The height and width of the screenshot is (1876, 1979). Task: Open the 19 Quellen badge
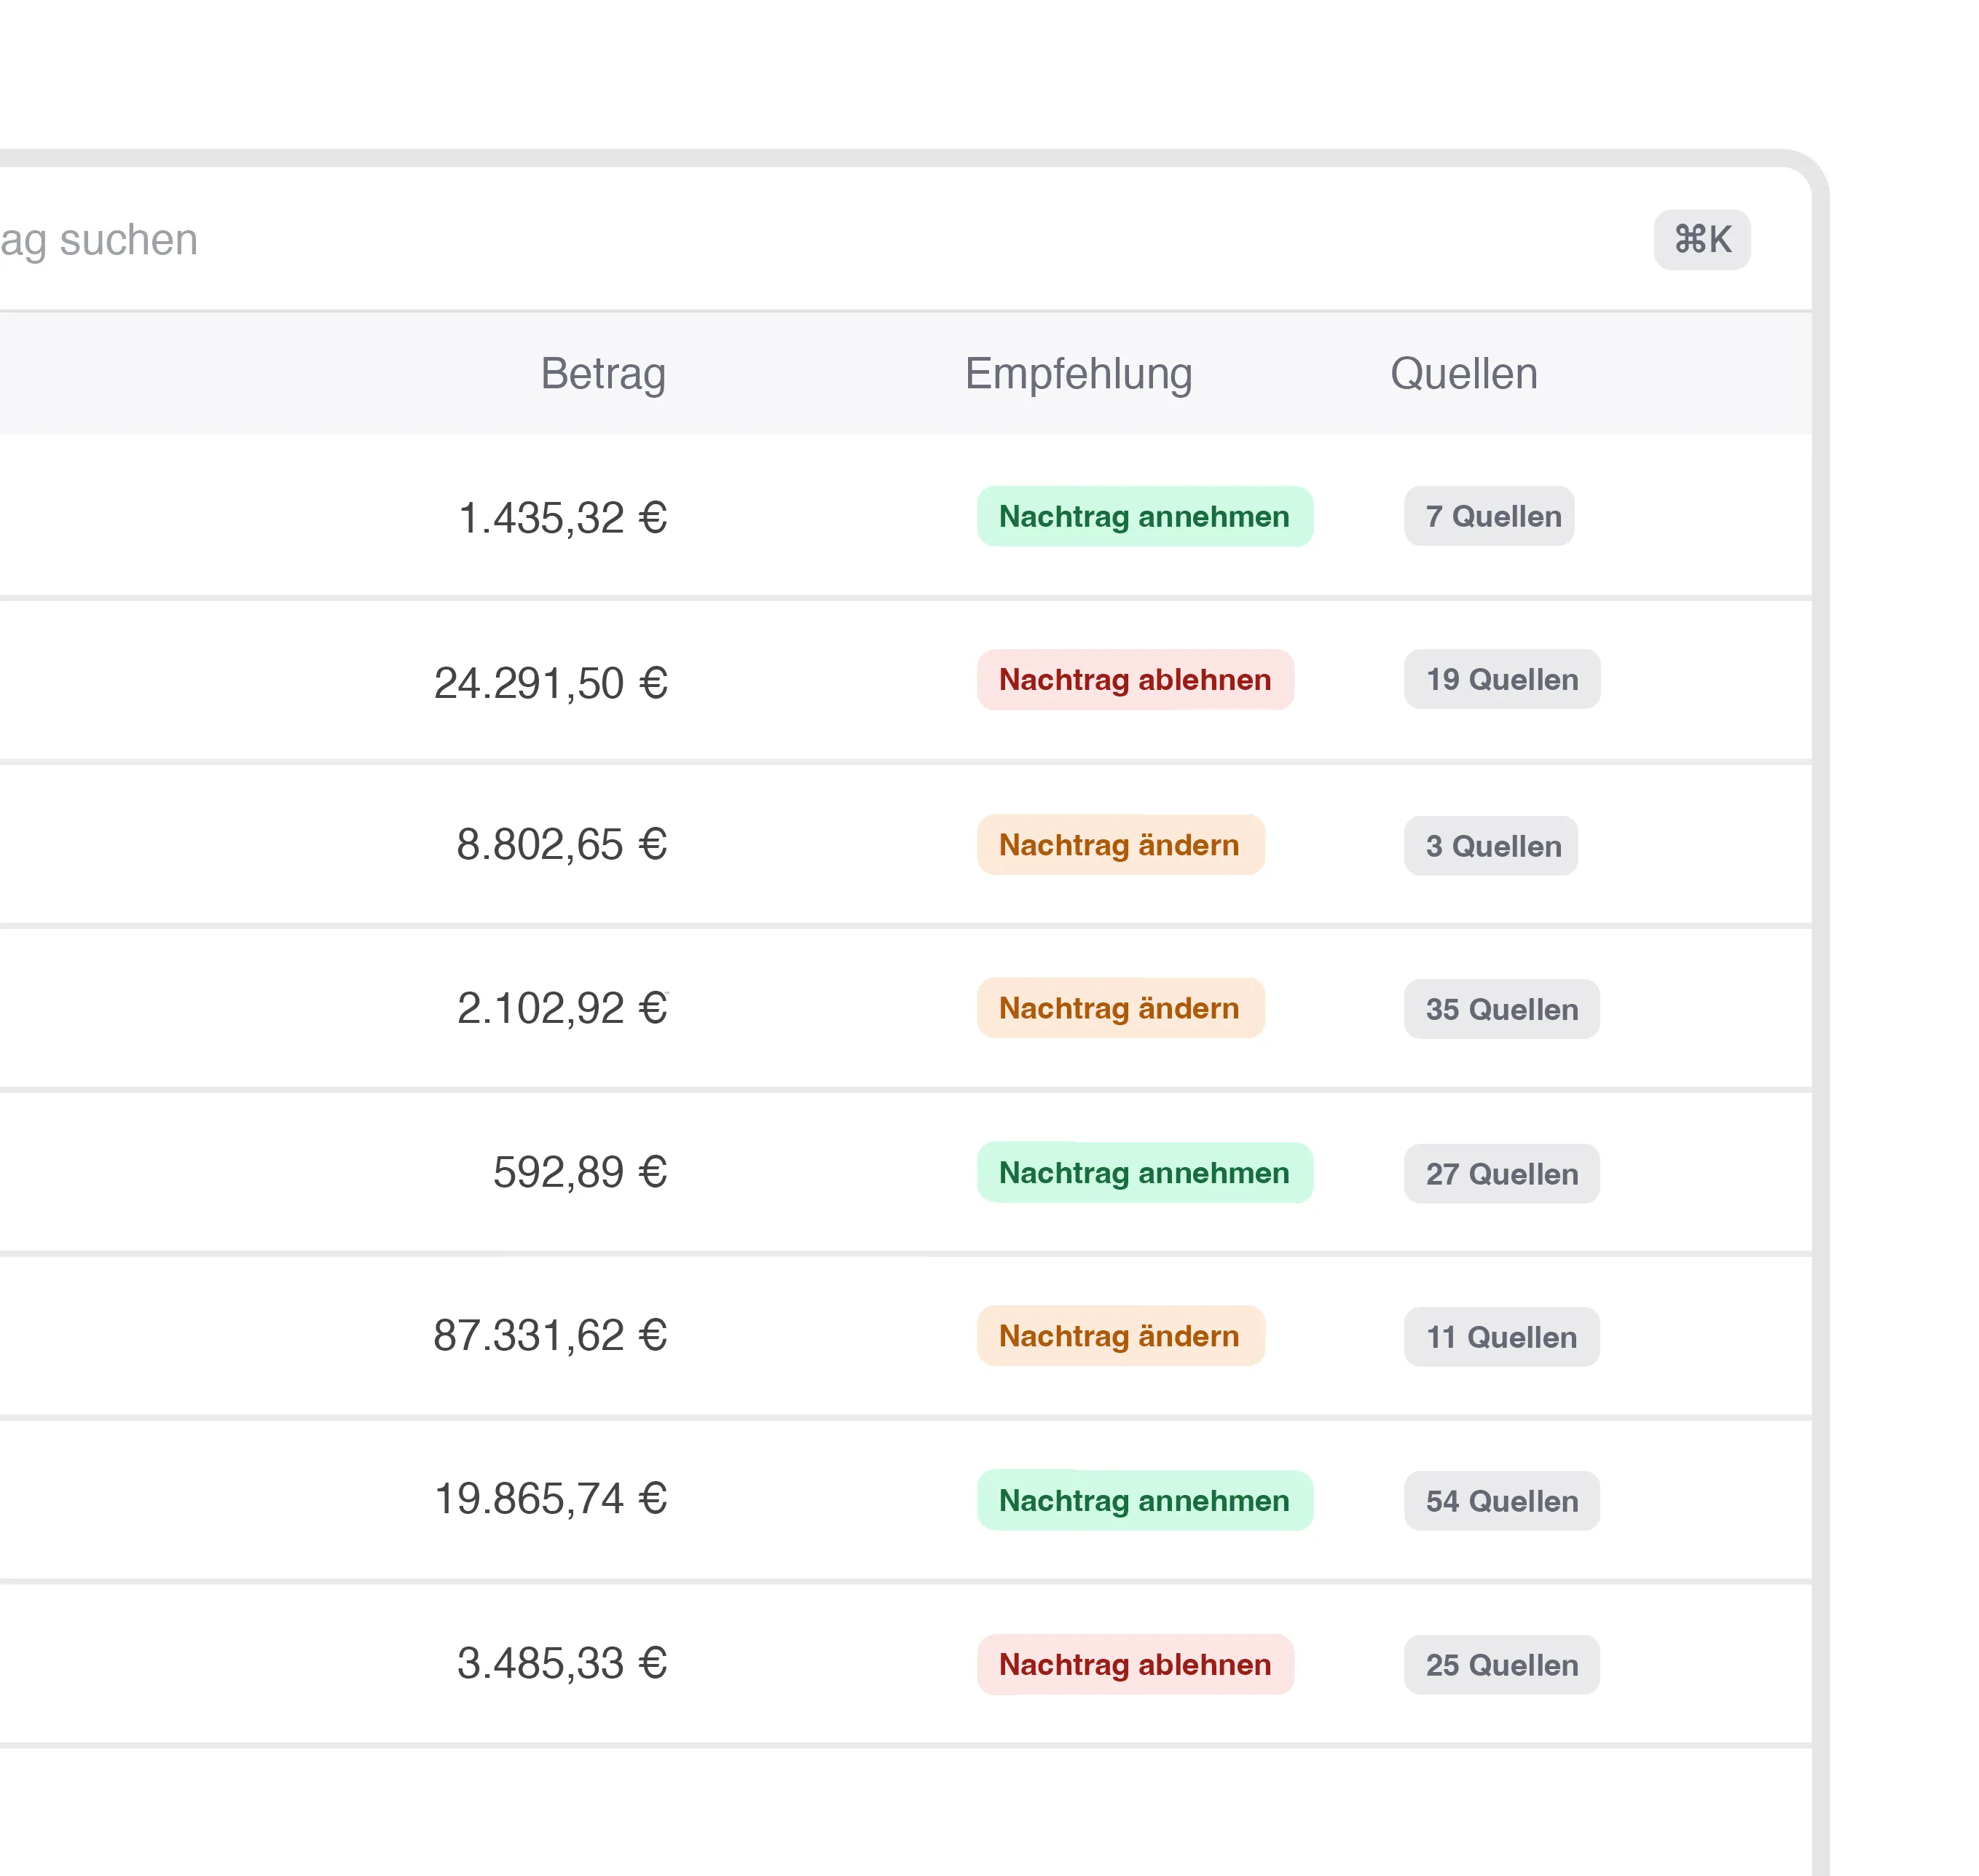pos(1501,680)
